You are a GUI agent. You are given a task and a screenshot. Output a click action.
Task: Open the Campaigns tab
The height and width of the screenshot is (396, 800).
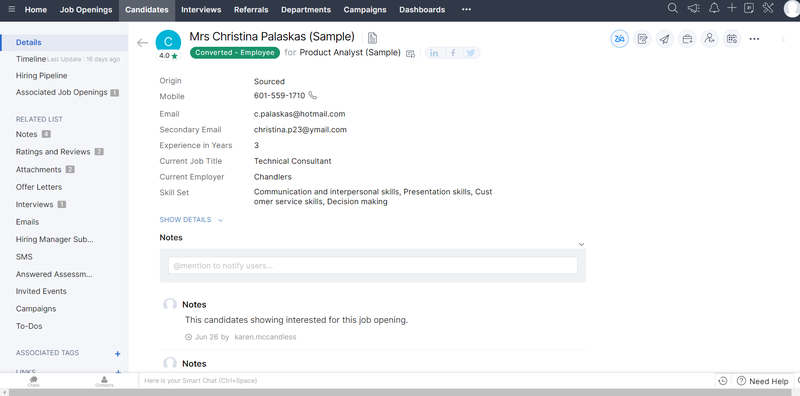pyautogui.click(x=365, y=10)
